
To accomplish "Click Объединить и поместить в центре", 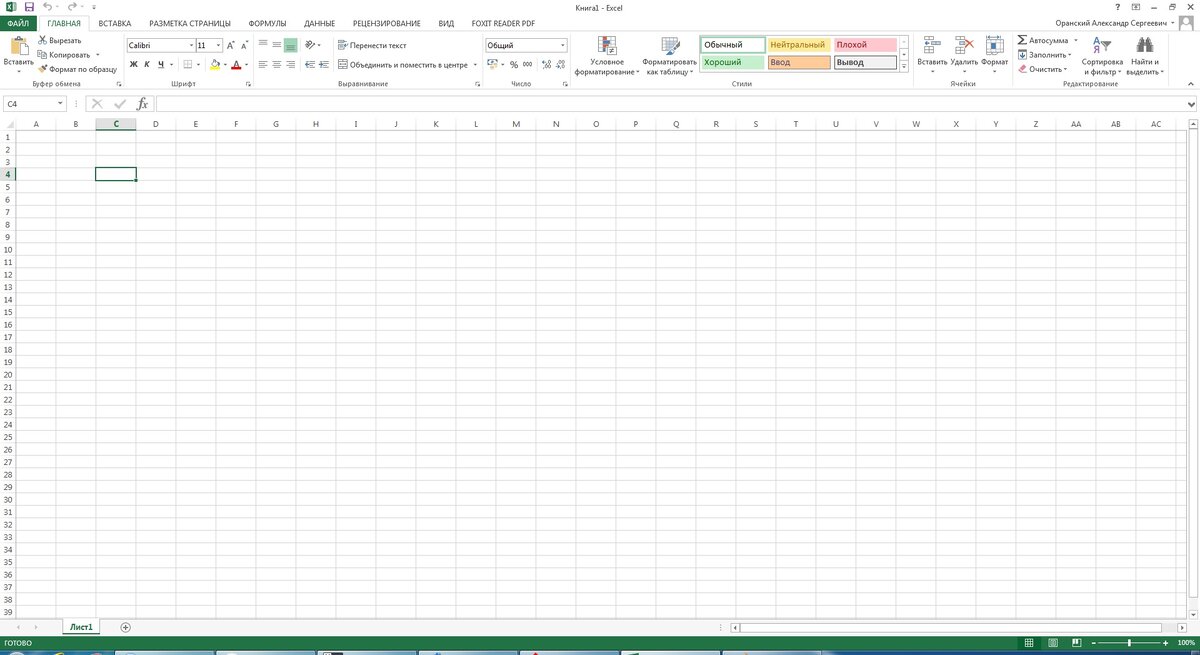I will click(402, 65).
